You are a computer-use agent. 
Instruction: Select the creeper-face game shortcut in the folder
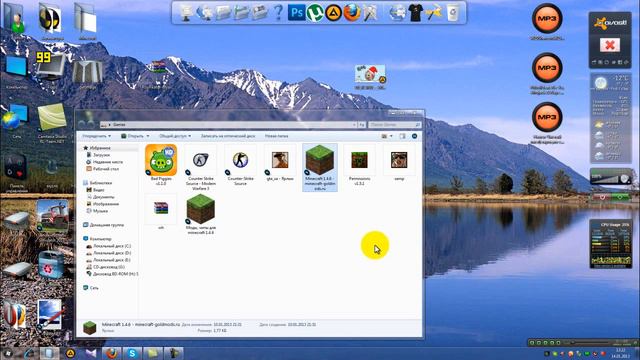[x=359, y=165]
